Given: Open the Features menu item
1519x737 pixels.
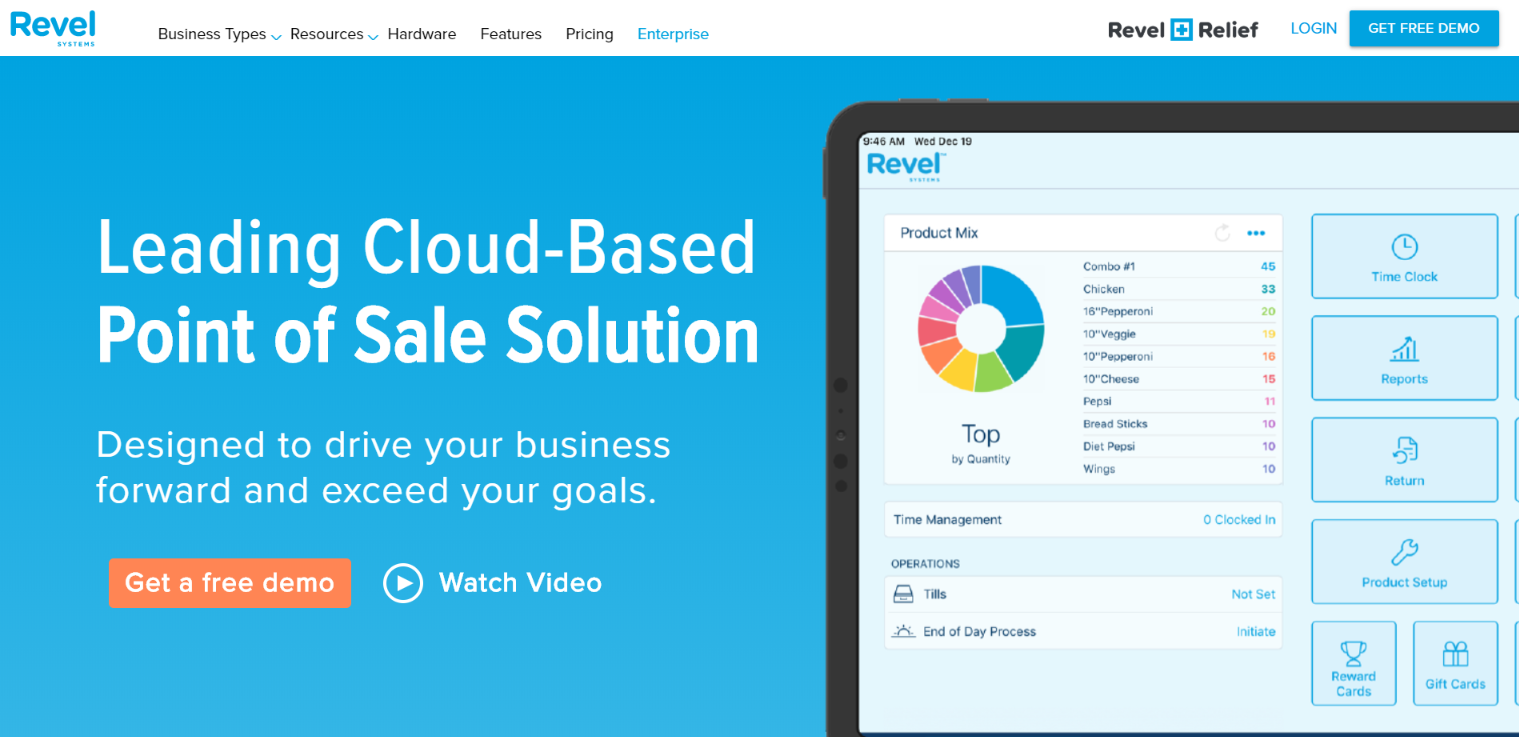Looking at the screenshot, I should [510, 34].
